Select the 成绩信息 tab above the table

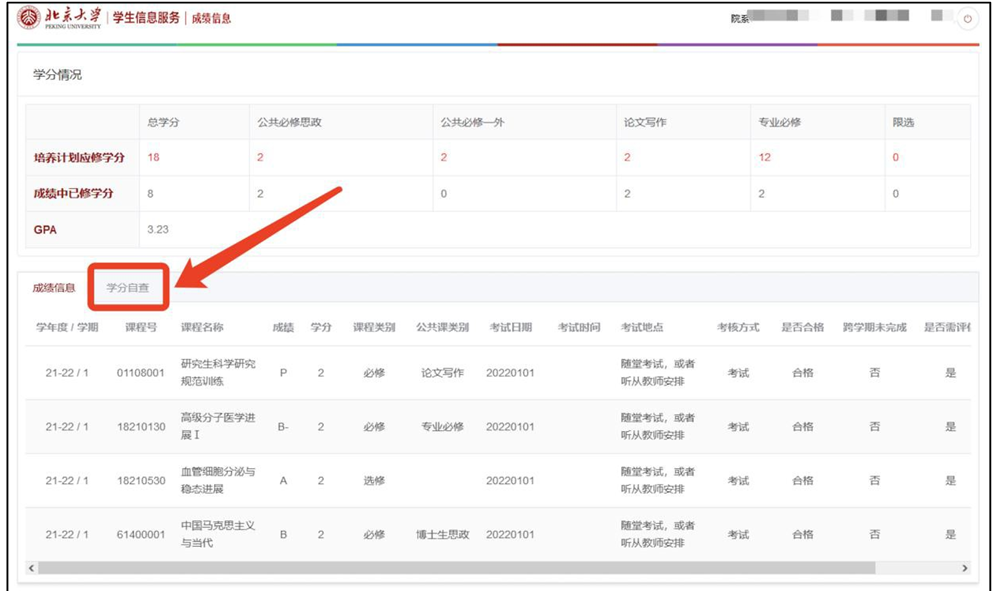pos(54,288)
